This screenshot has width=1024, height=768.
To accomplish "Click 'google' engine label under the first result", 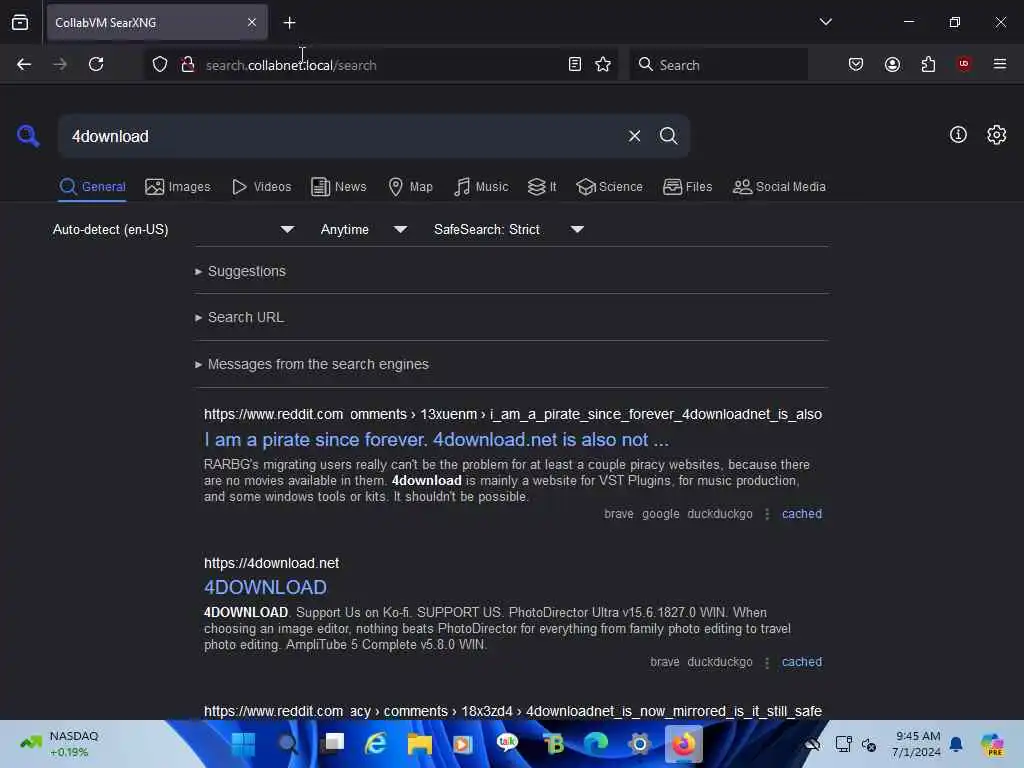I will tap(660, 514).
